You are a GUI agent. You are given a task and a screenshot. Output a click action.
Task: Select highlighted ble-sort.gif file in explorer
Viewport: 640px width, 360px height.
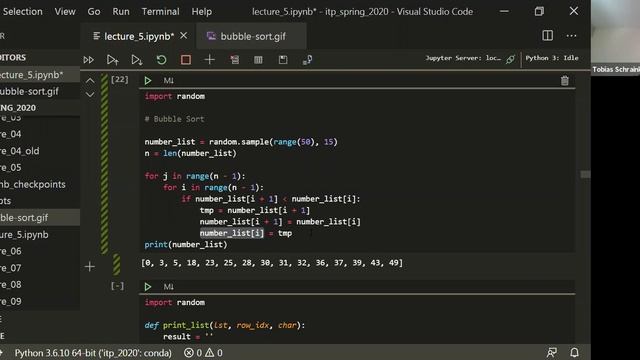[40, 218]
